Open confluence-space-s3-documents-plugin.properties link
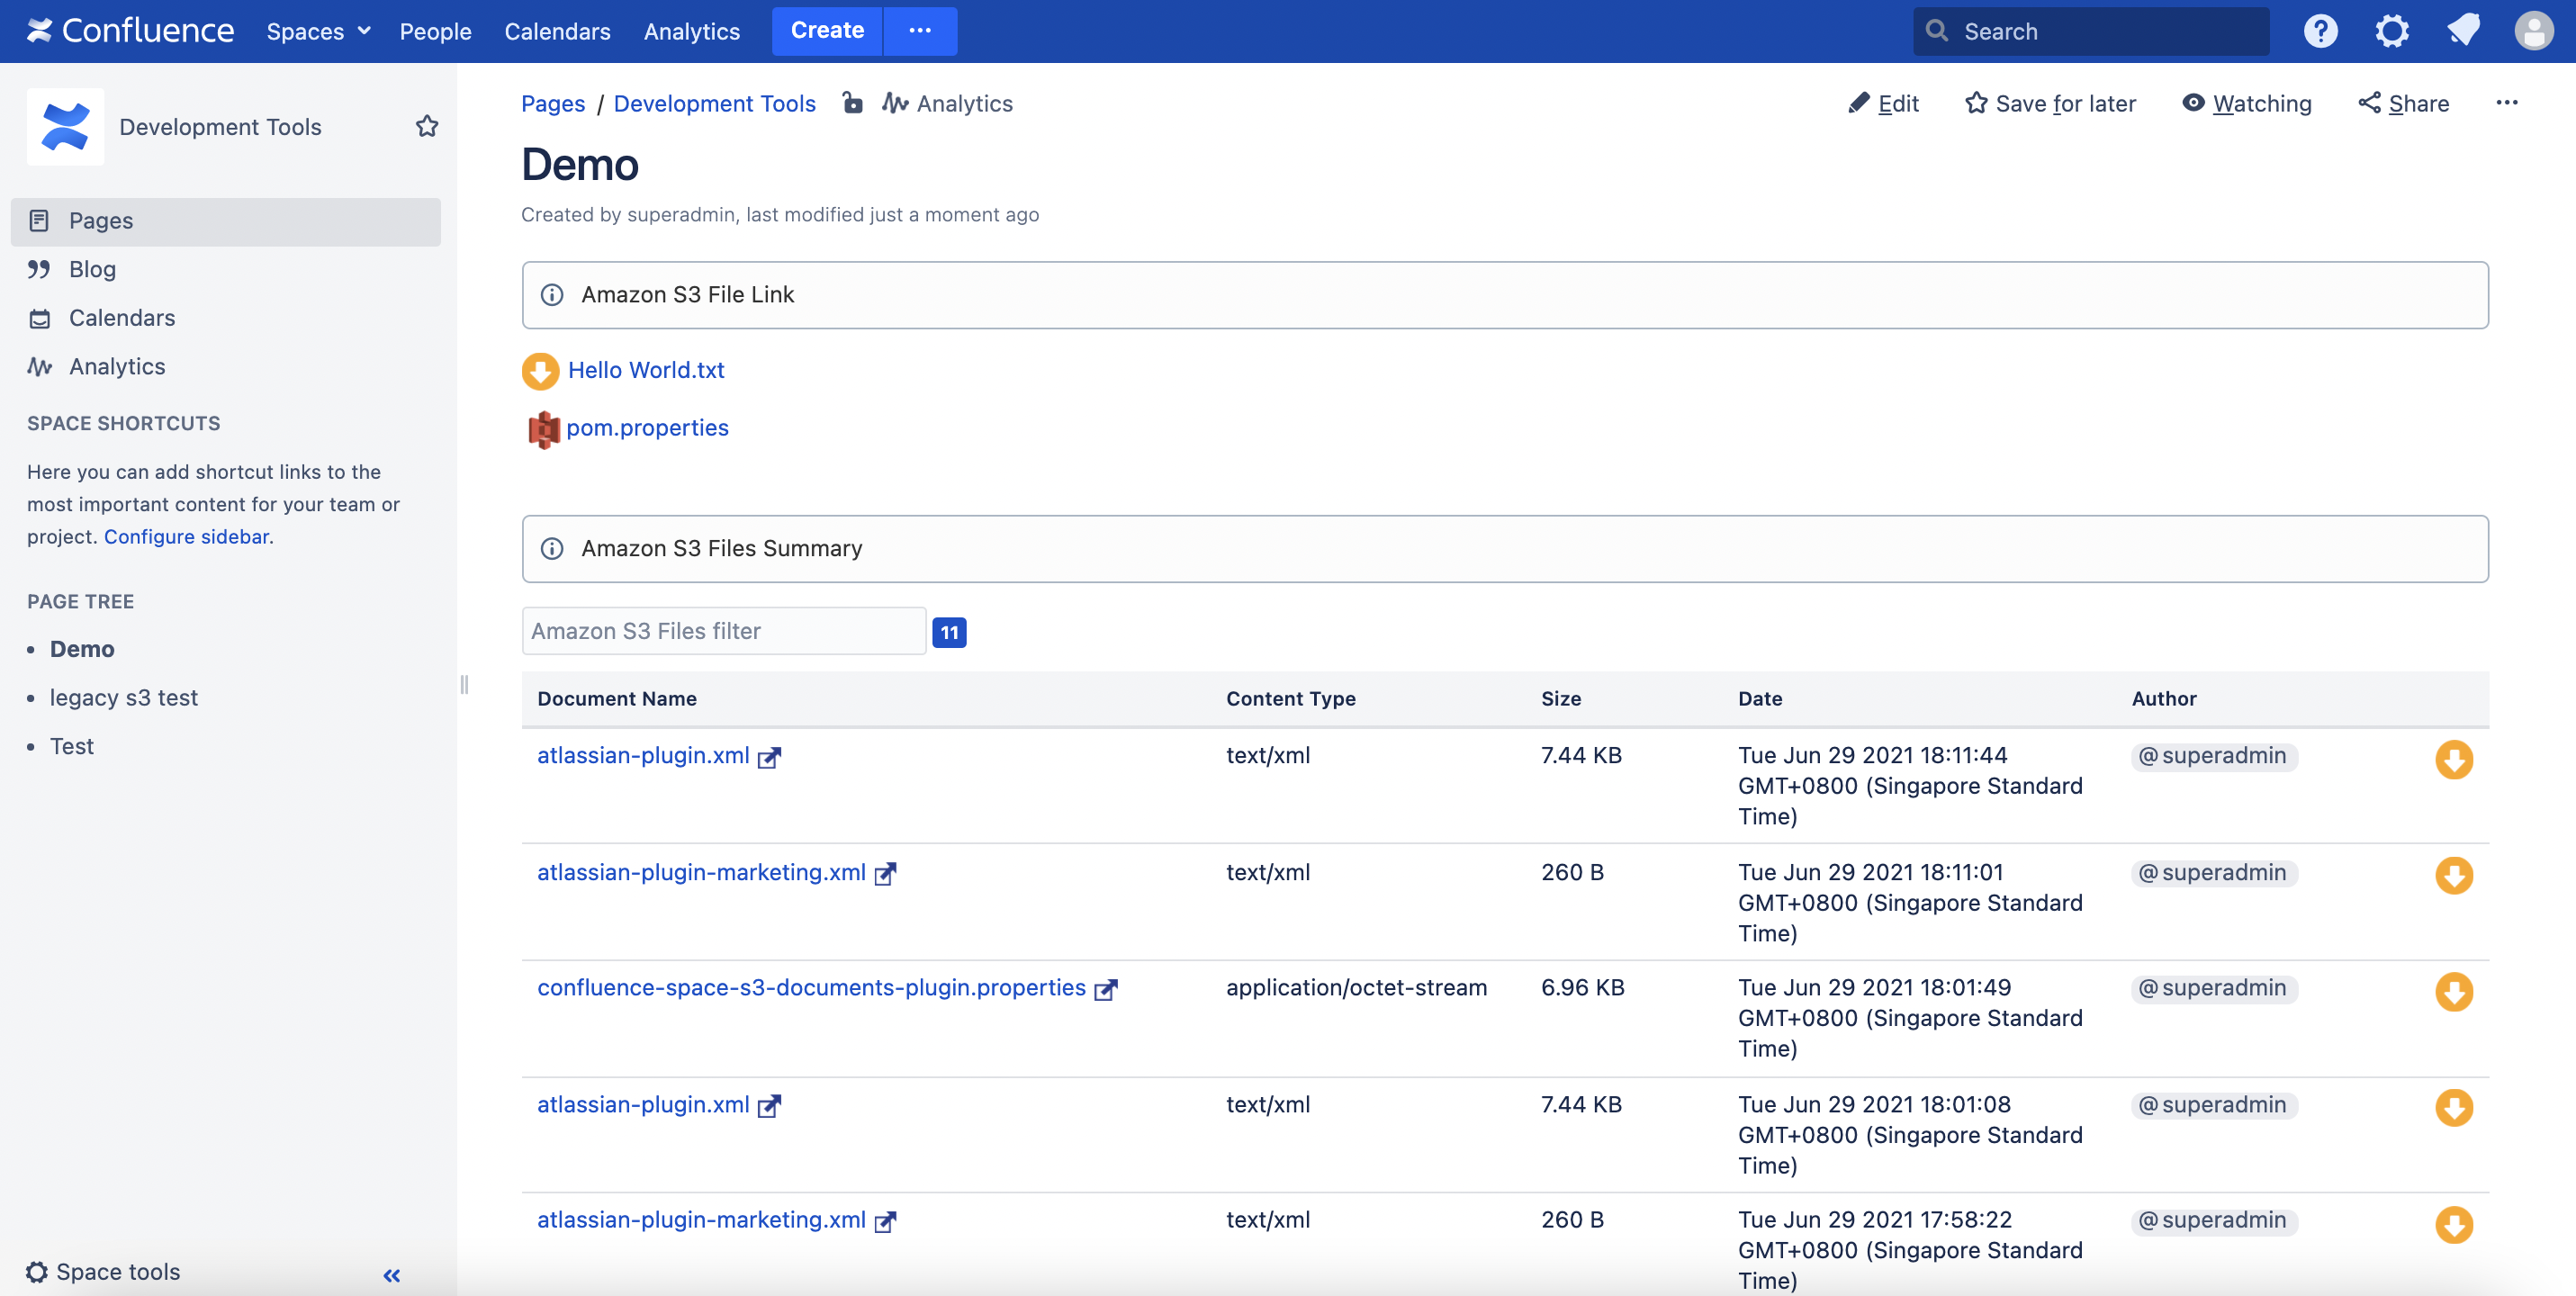Image resolution: width=2576 pixels, height=1296 pixels. [811, 988]
